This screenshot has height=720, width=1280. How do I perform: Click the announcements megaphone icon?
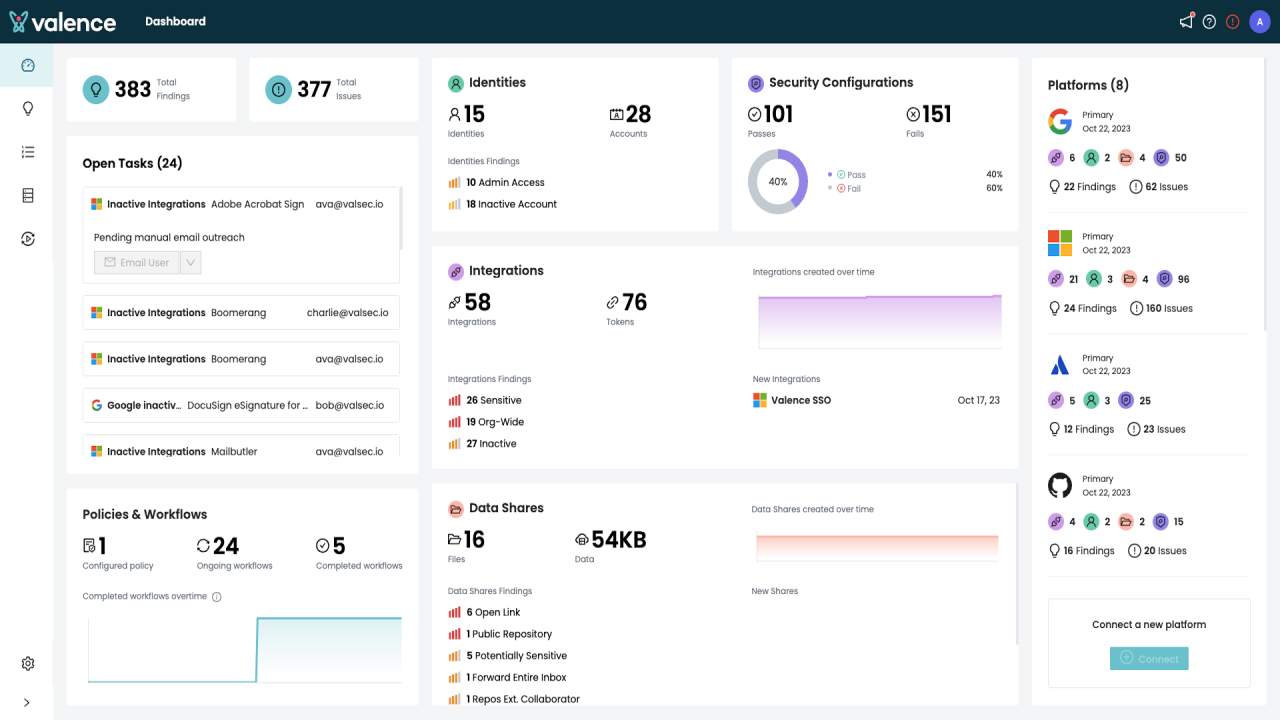point(1187,21)
